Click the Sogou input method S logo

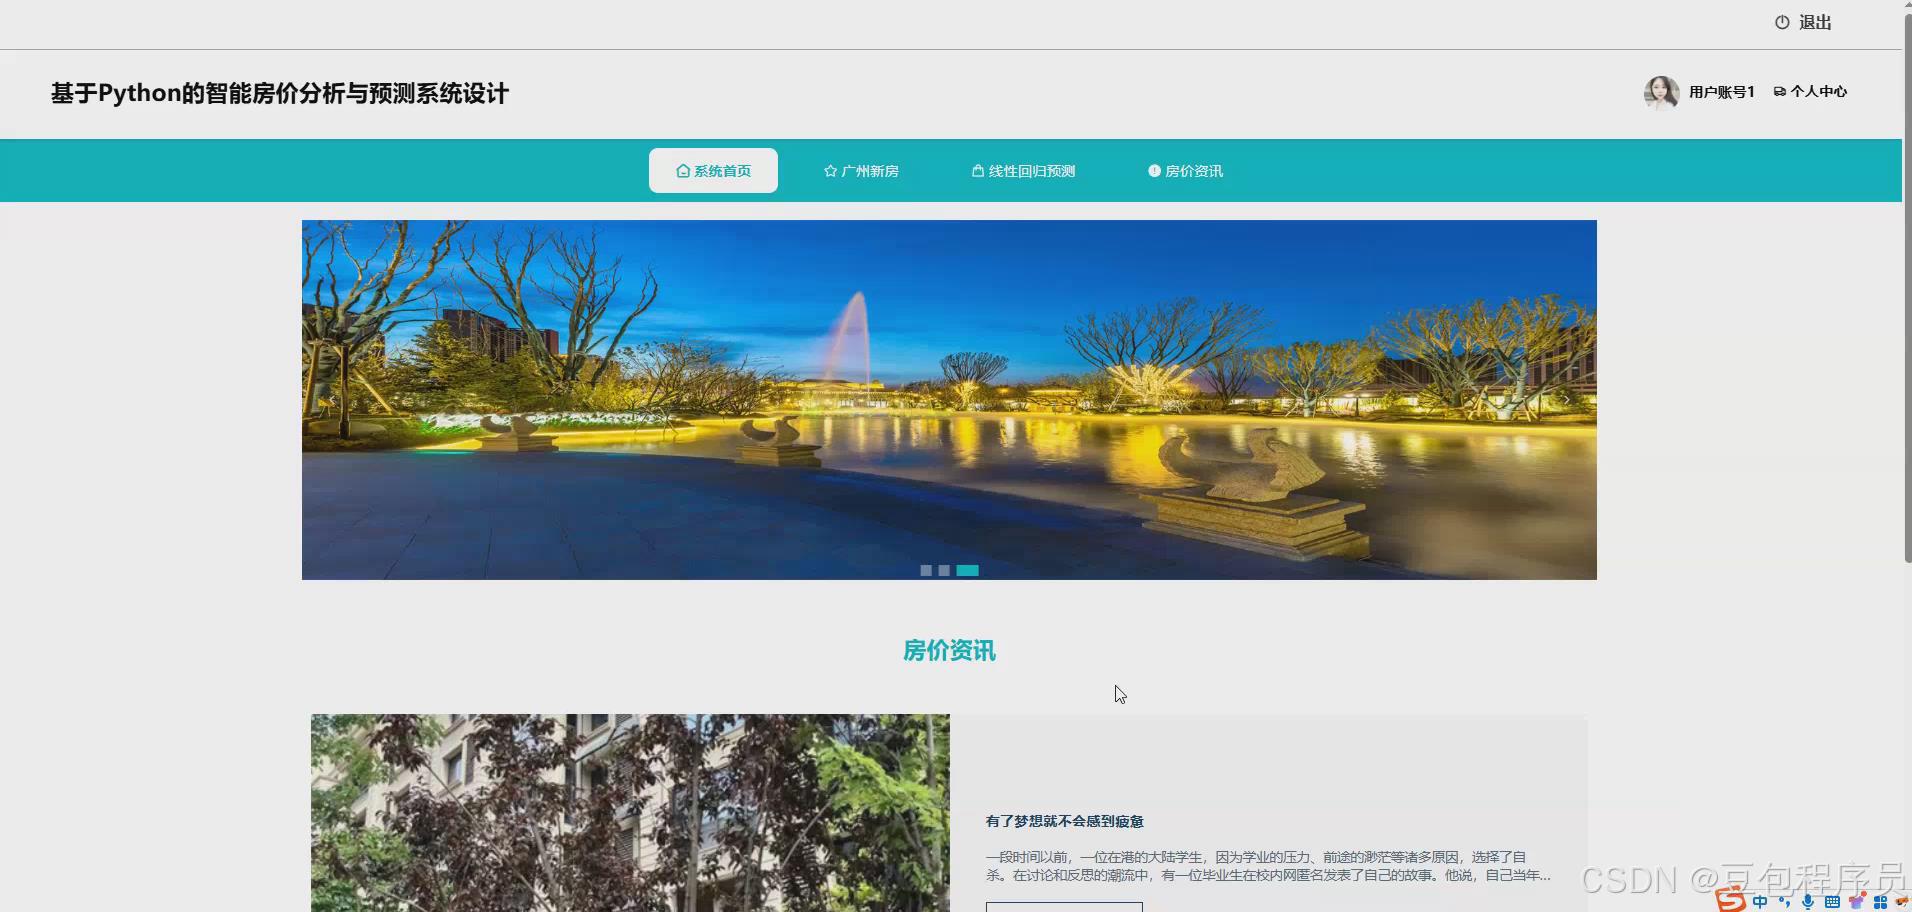(1730, 901)
